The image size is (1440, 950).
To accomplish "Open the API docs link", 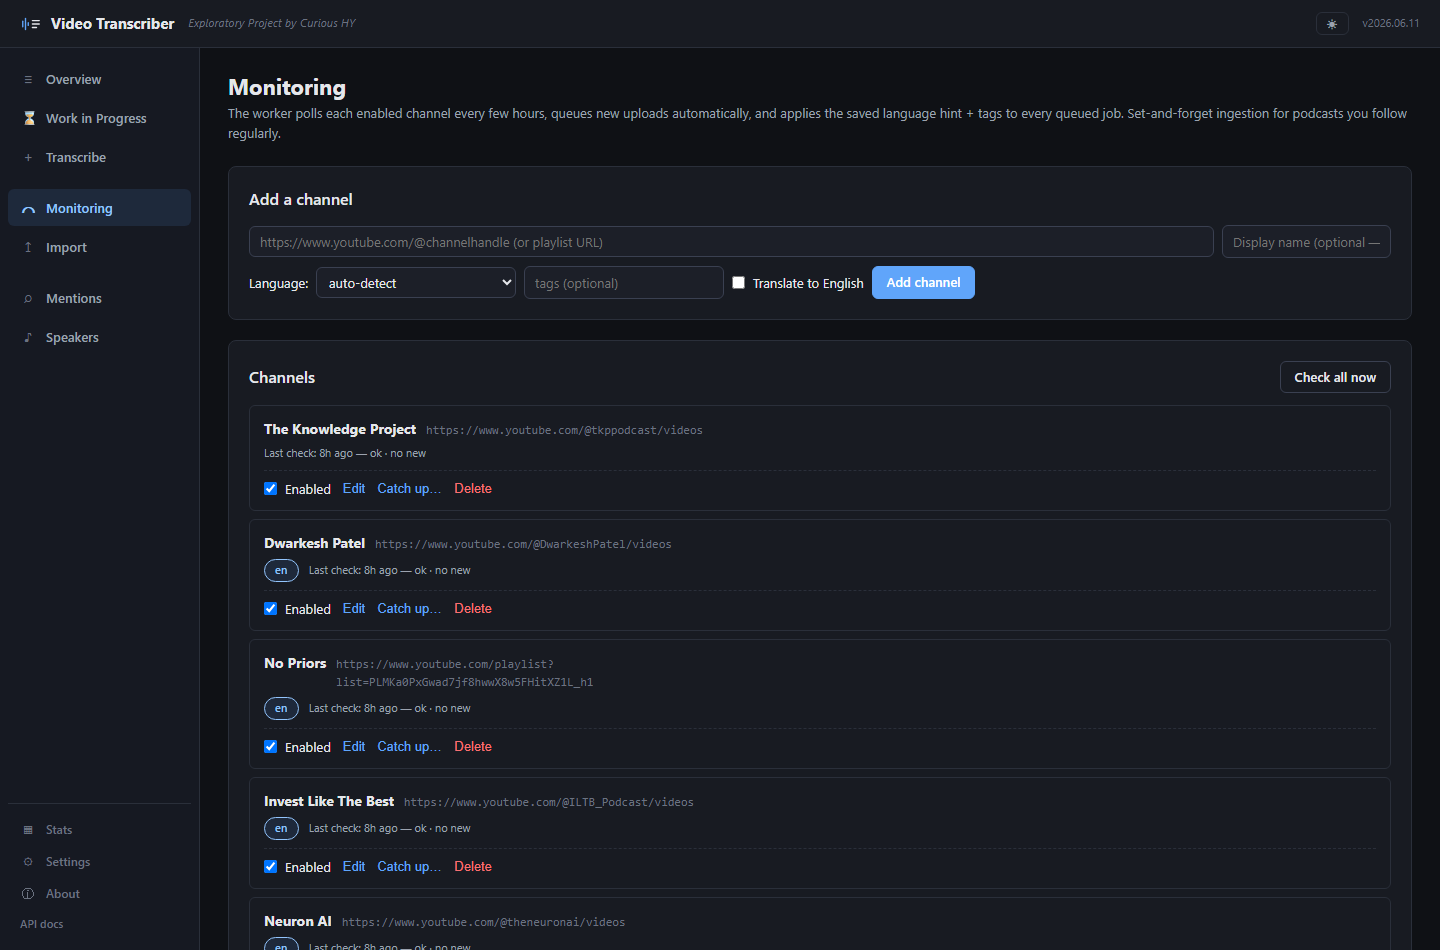I will click(42, 924).
